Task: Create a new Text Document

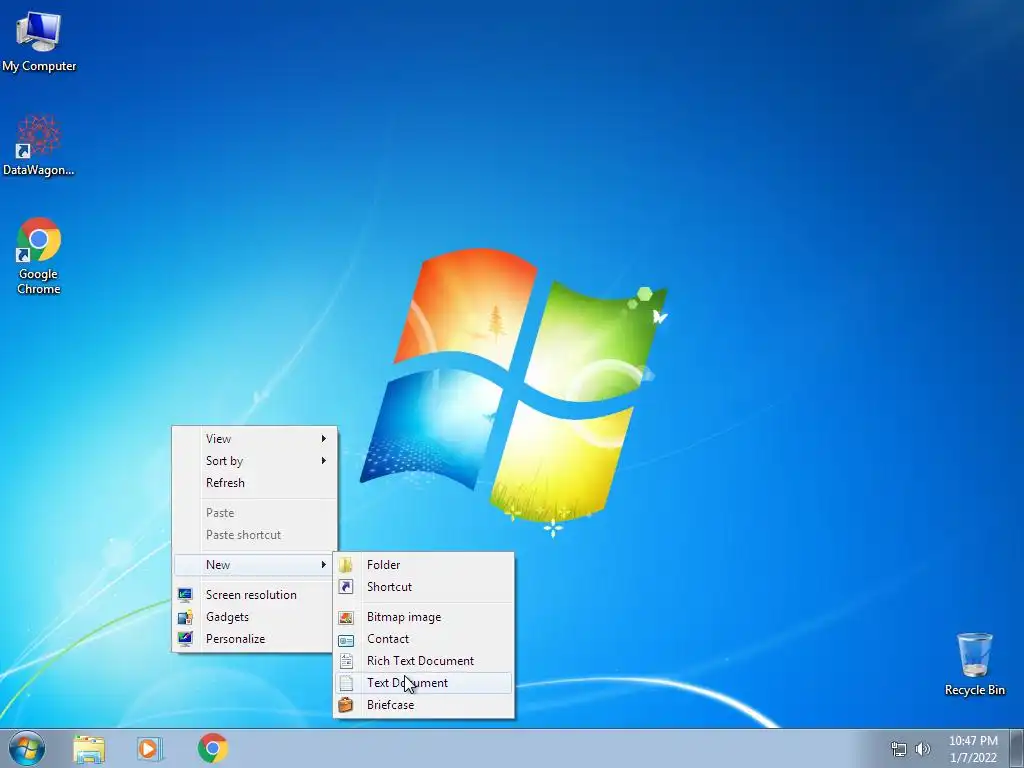Action: tap(424, 683)
